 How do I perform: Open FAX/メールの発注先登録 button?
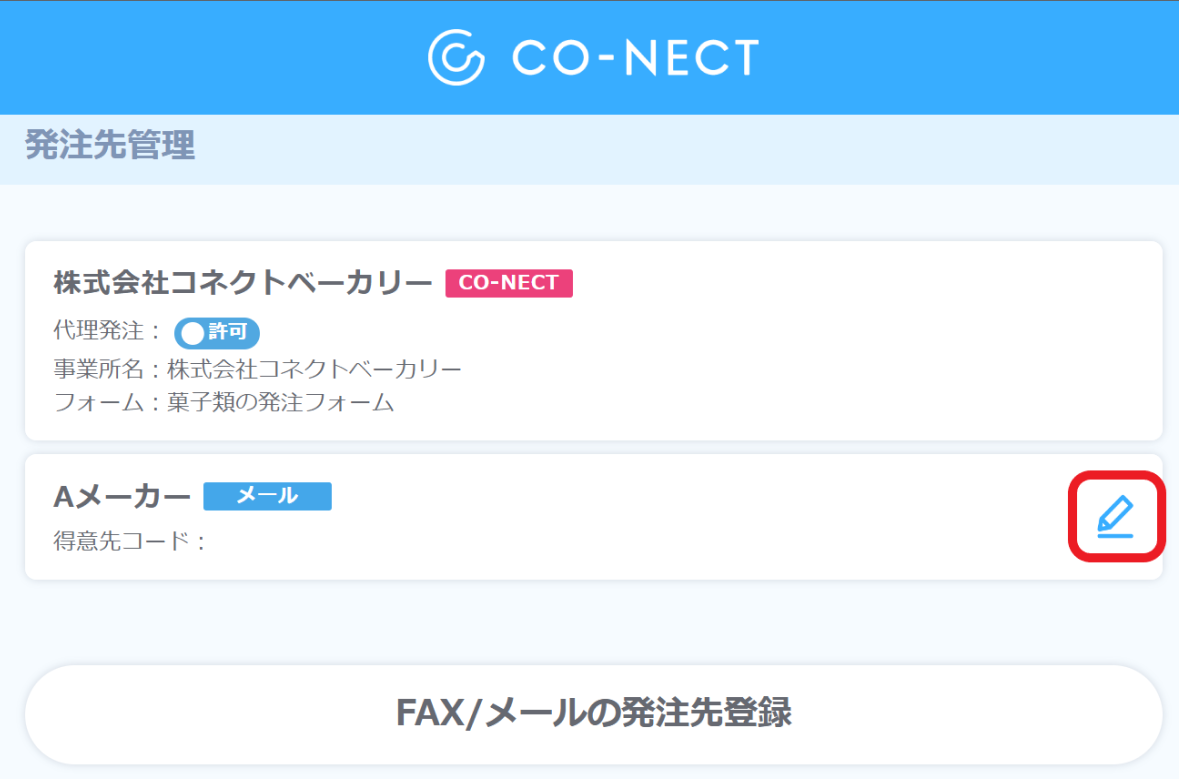(593, 714)
